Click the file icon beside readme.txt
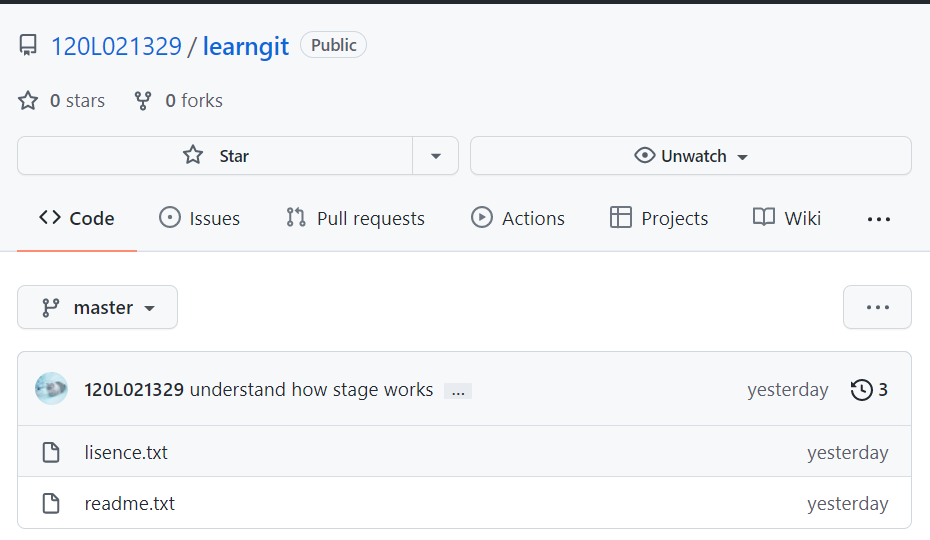The width and height of the screenshot is (930, 540). pos(51,504)
